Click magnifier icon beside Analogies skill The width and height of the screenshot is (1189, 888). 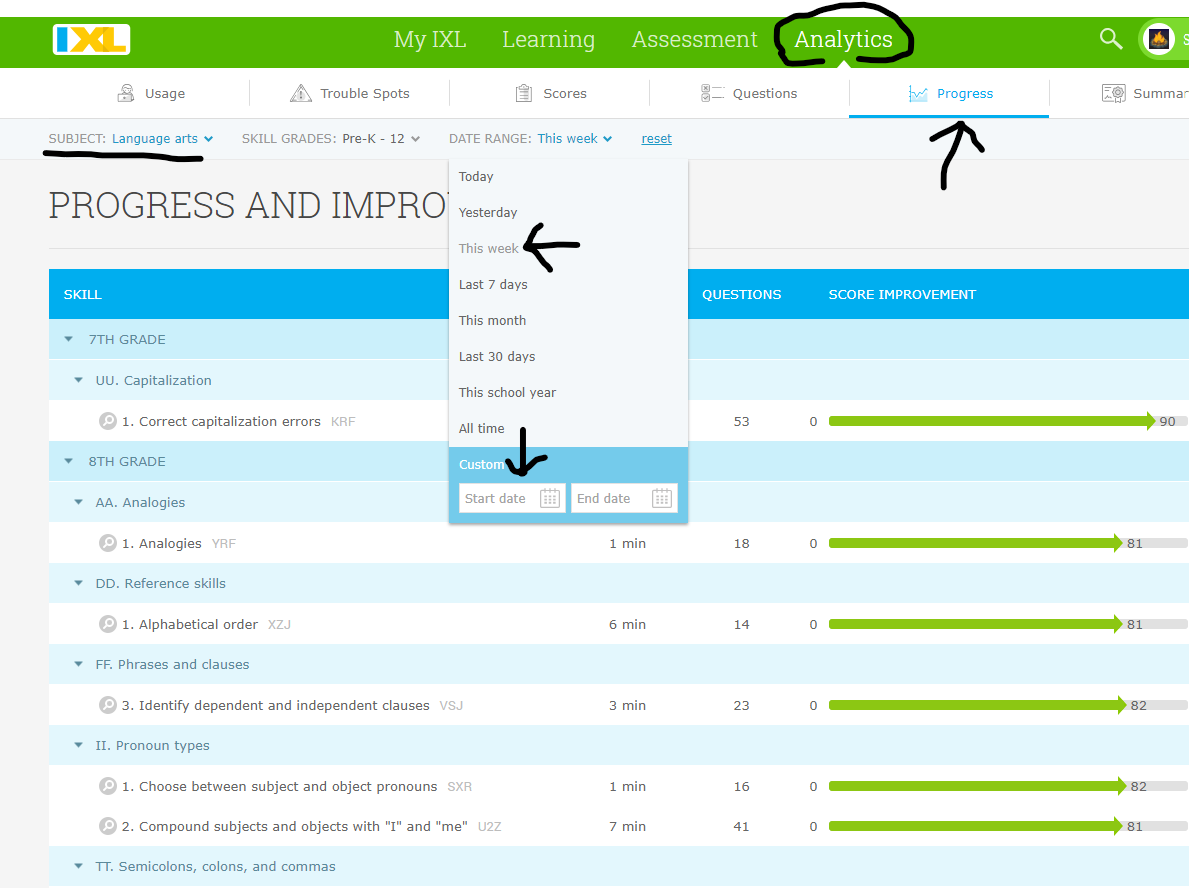point(108,543)
